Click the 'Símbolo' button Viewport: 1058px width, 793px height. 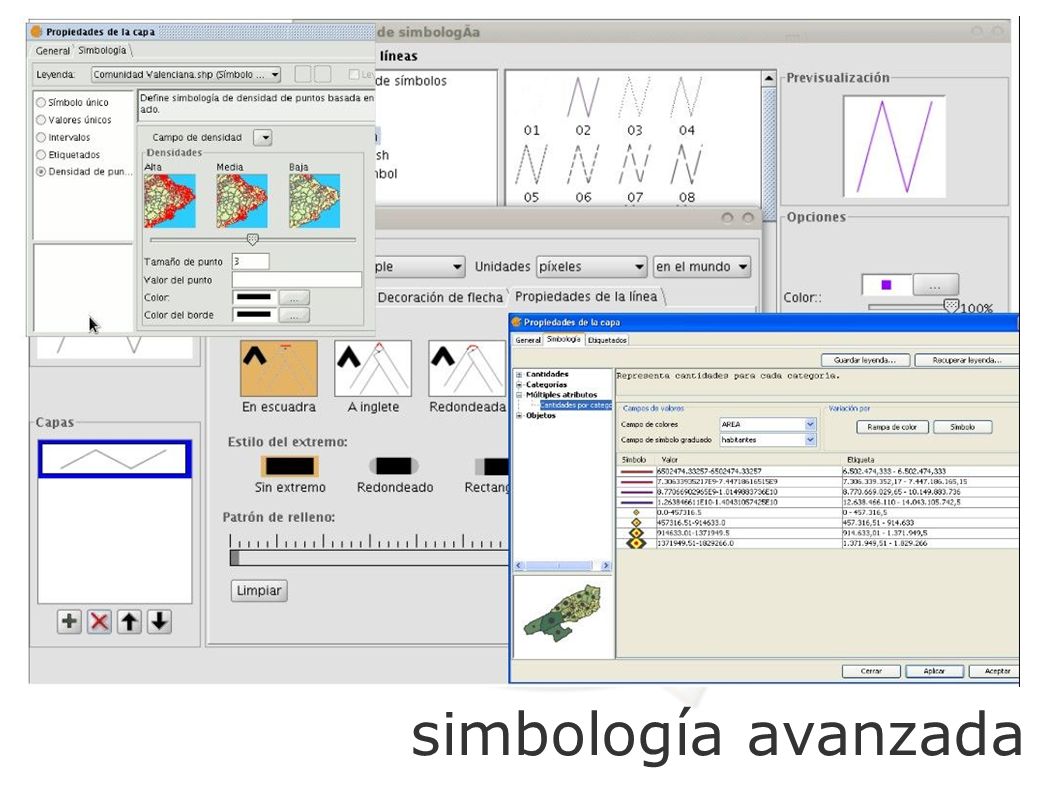point(963,427)
